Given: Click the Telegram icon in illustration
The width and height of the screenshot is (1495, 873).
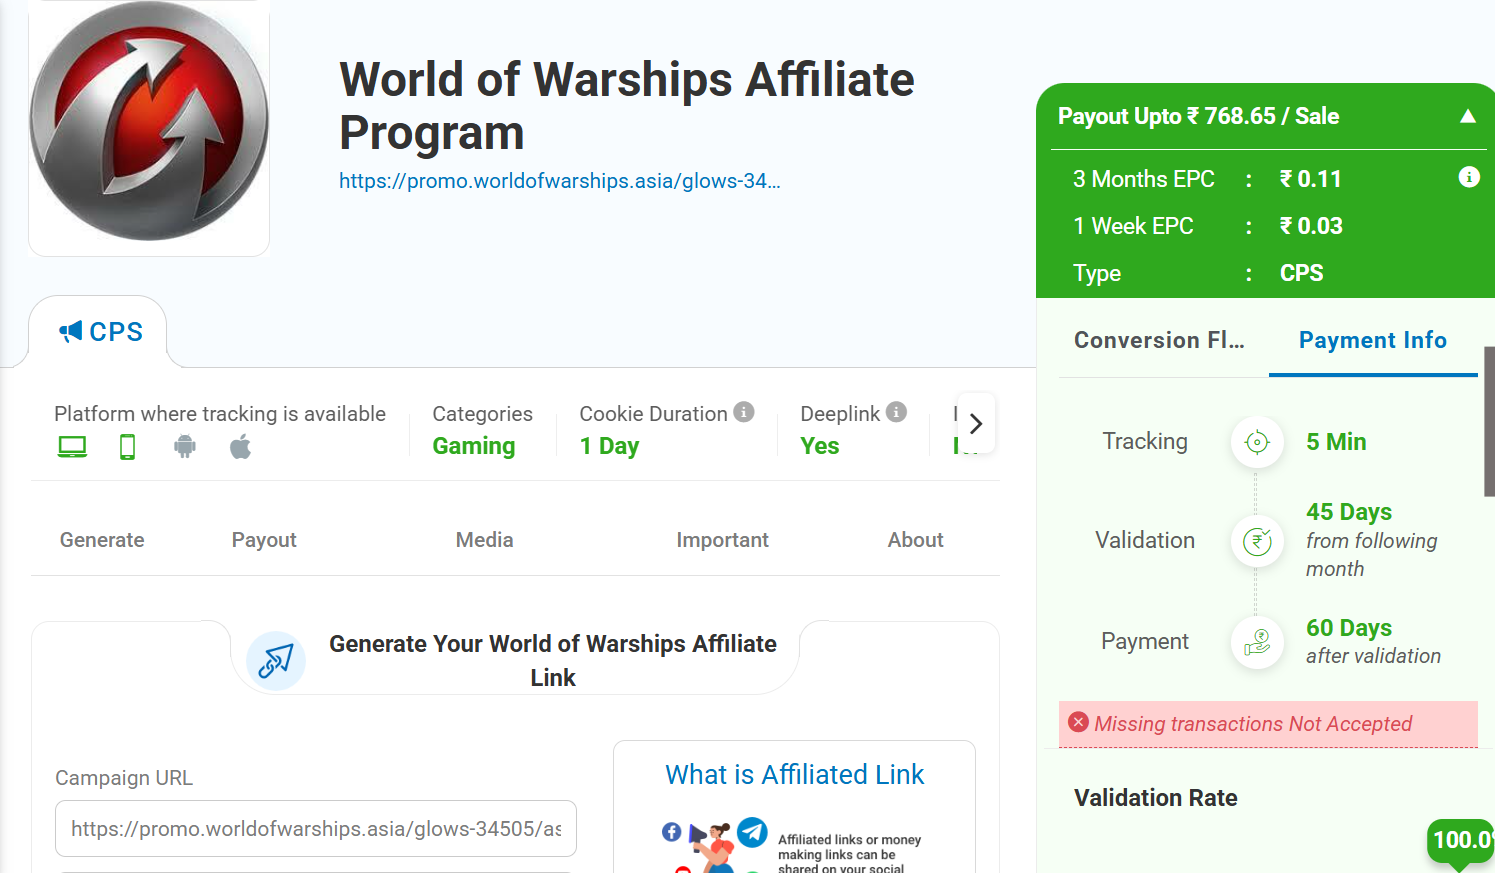Looking at the screenshot, I should pyautogui.click(x=752, y=832).
